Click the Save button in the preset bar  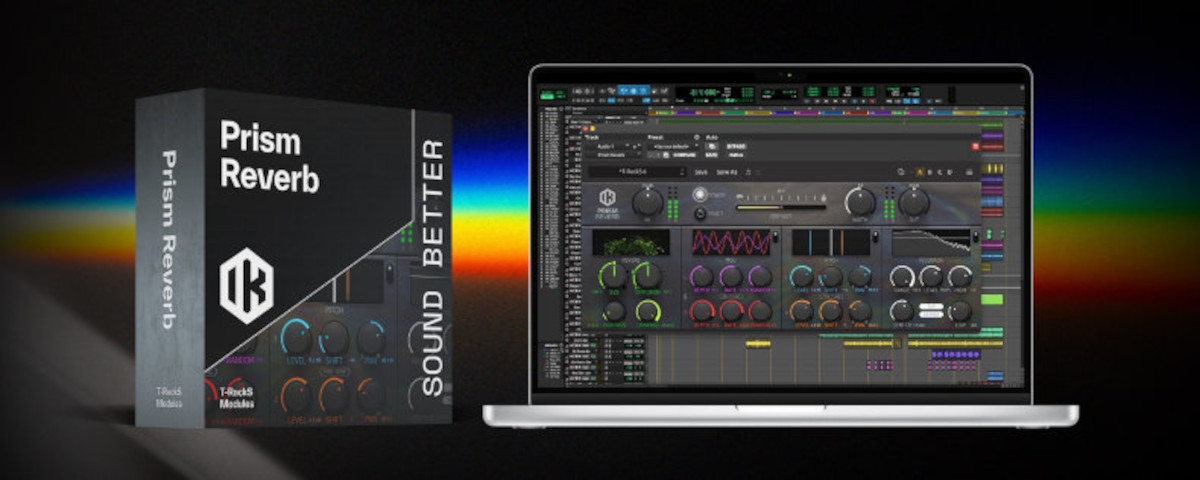click(701, 172)
